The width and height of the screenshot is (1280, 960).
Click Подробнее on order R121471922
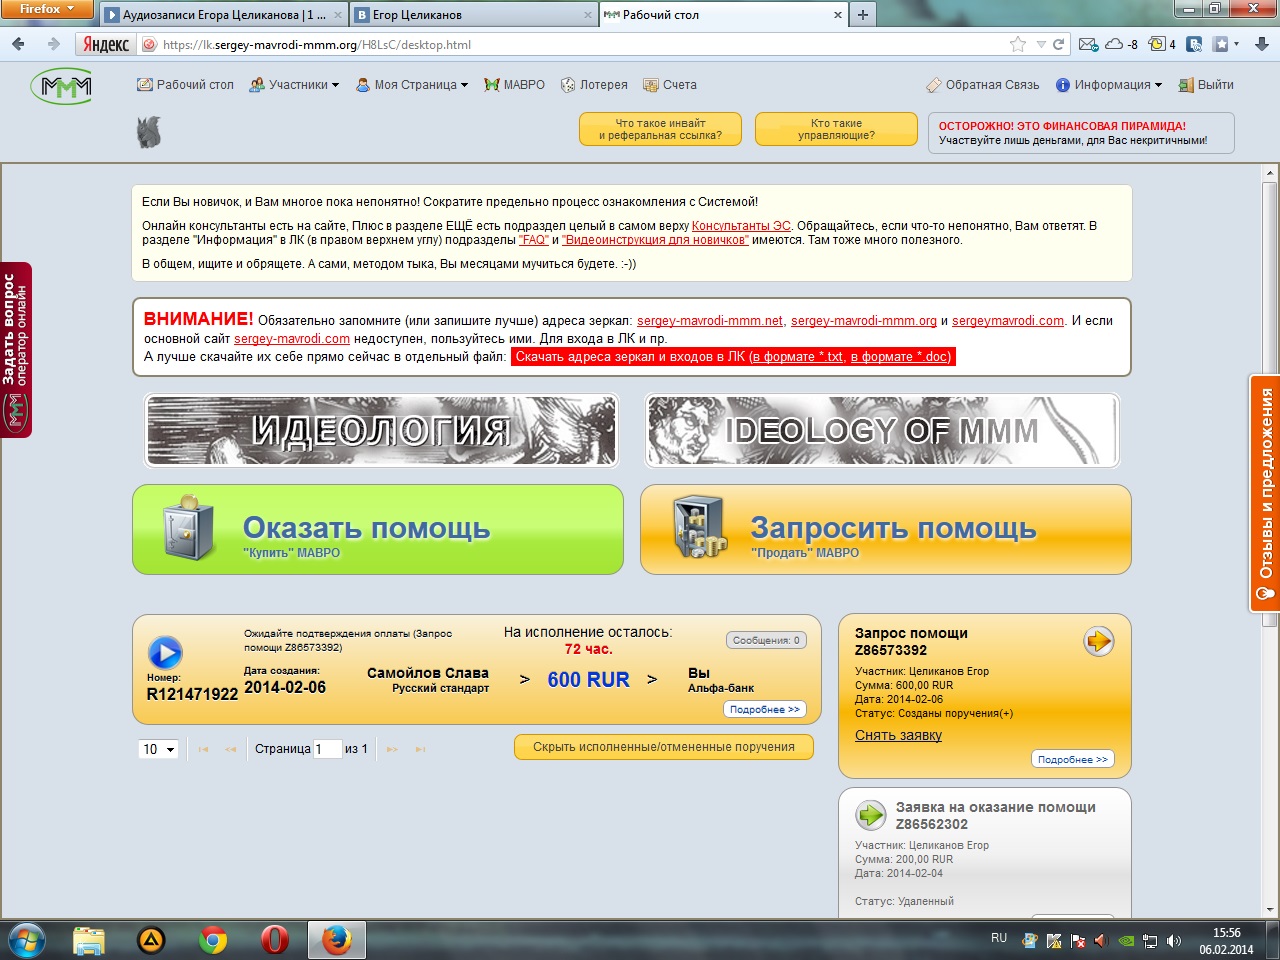pyautogui.click(x=765, y=709)
